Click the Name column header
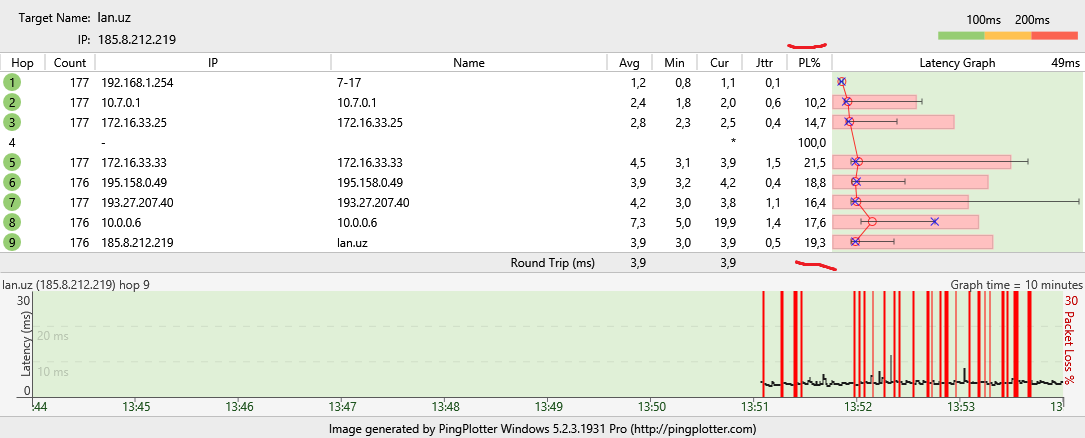1085x438 pixels. (x=468, y=63)
